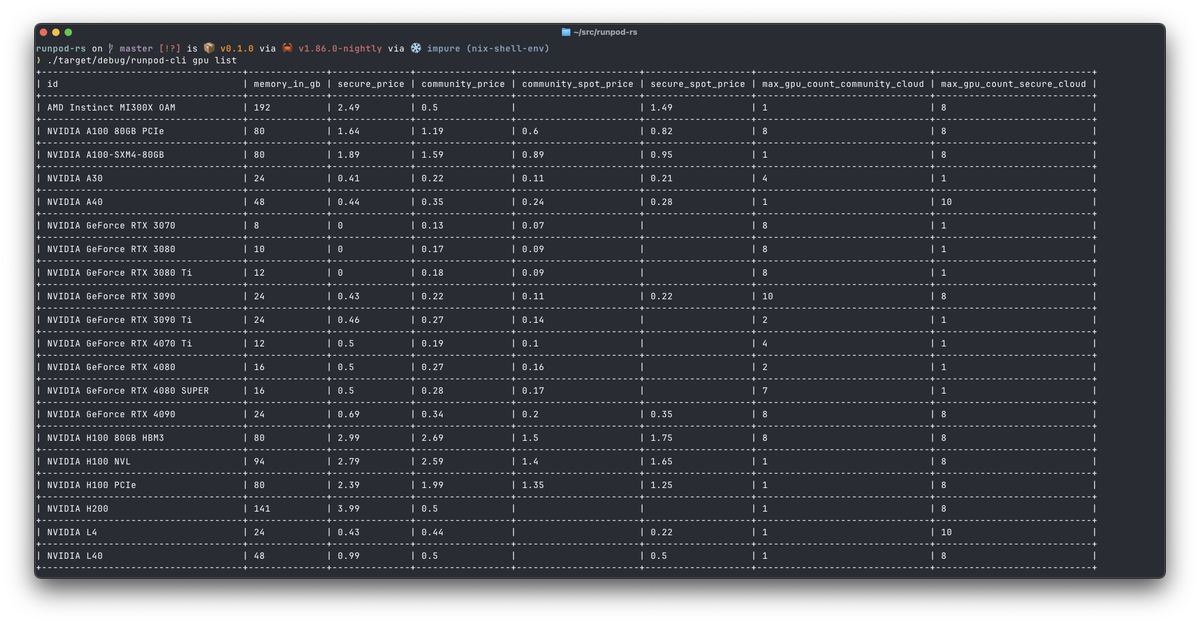Select the NVIDIA GeForce RTX 3070 id
The width and height of the screenshot is (1200, 624).
111,225
